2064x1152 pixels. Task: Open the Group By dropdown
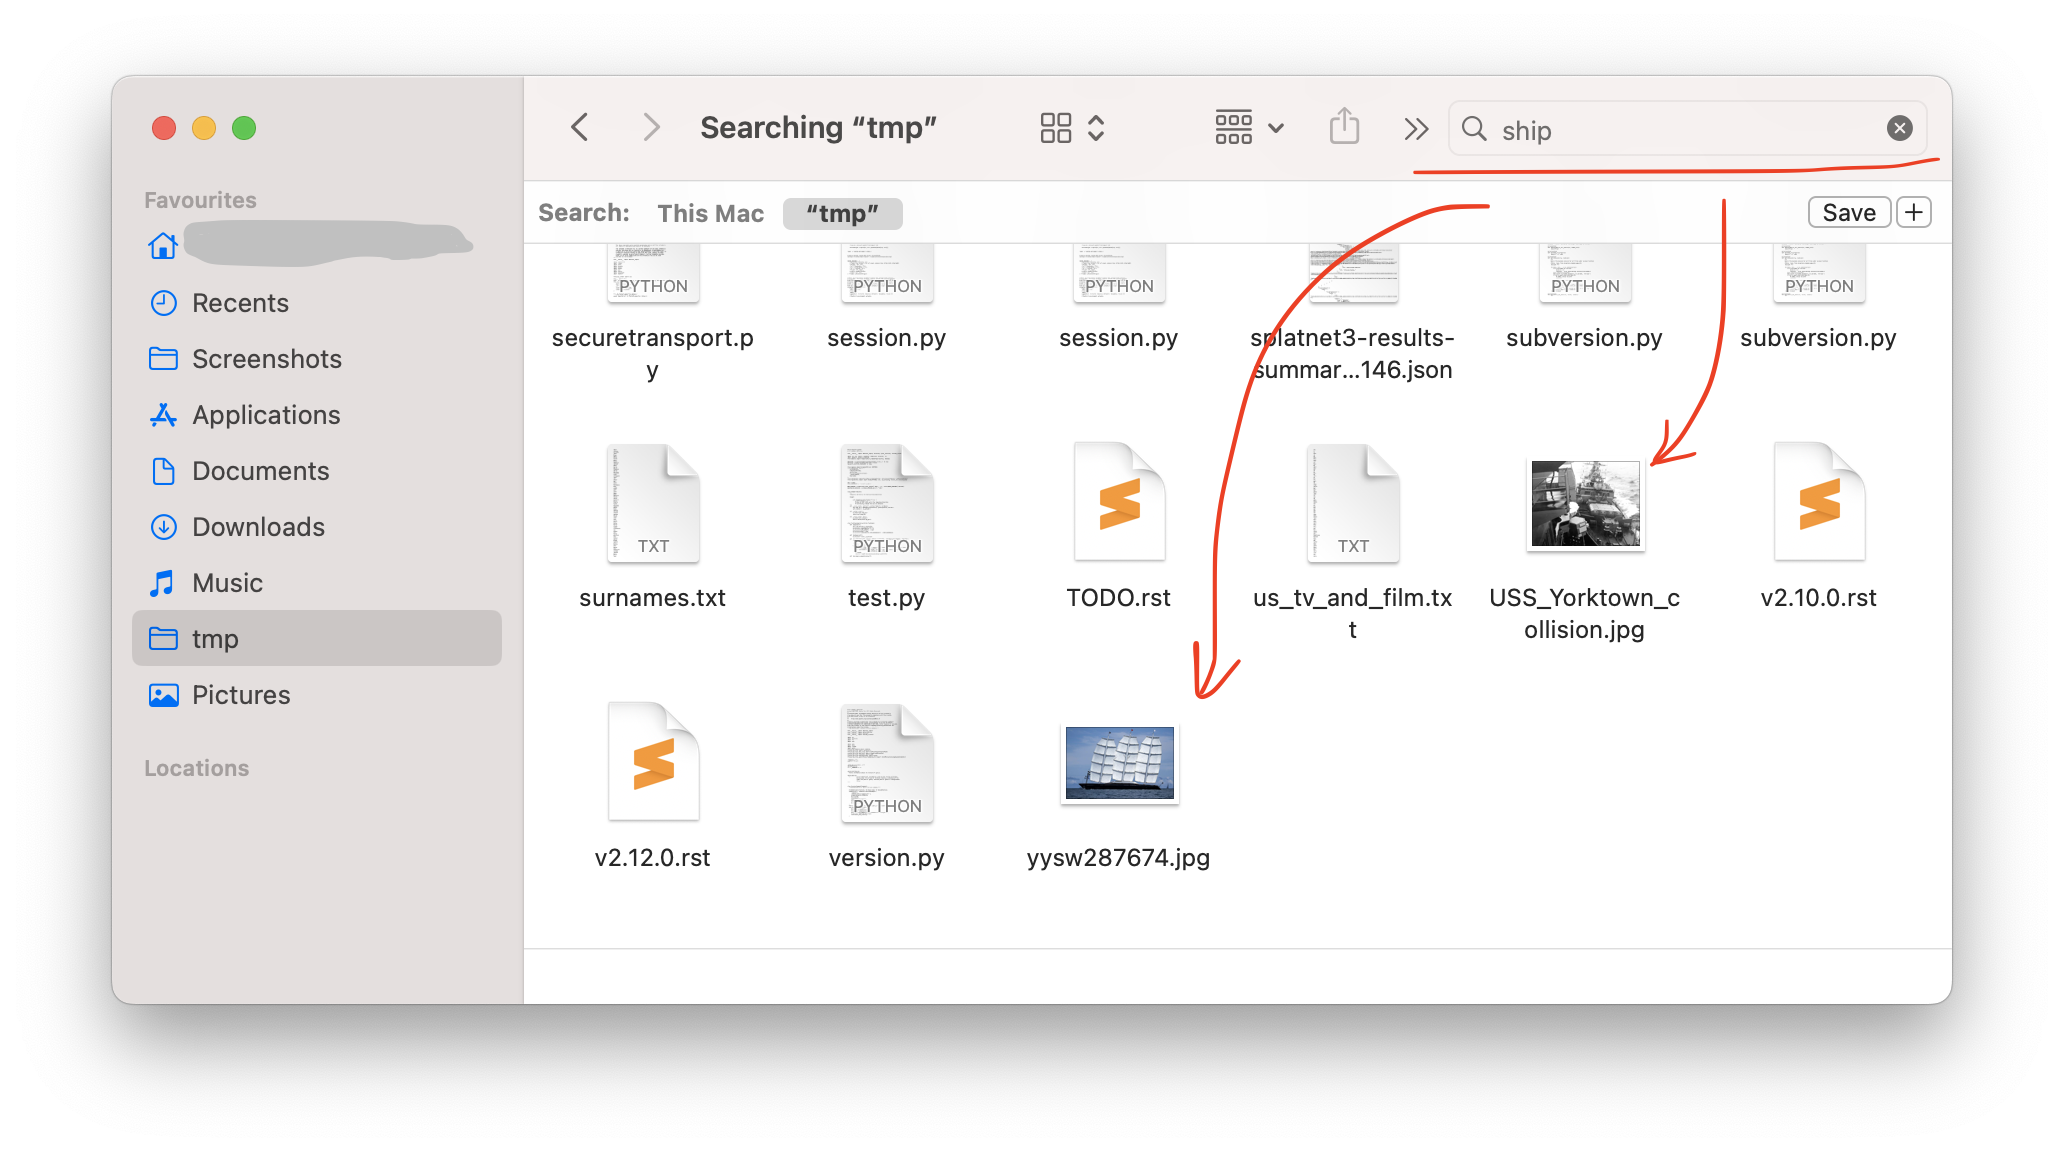pyautogui.click(x=1248, y=128)
